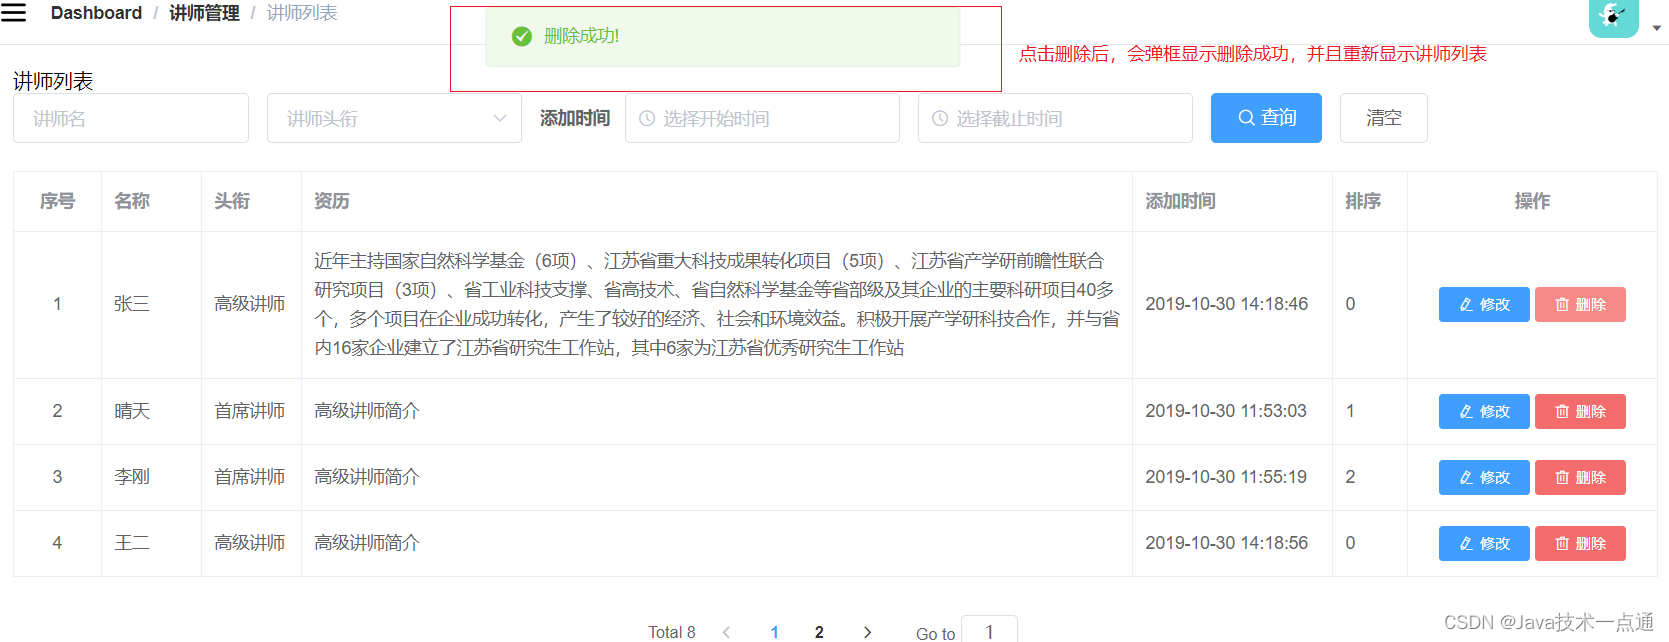Edit 张三 with 修改 button
Image resolution: width=1669 pixels, height=642 pixels.
point(1484,305)
